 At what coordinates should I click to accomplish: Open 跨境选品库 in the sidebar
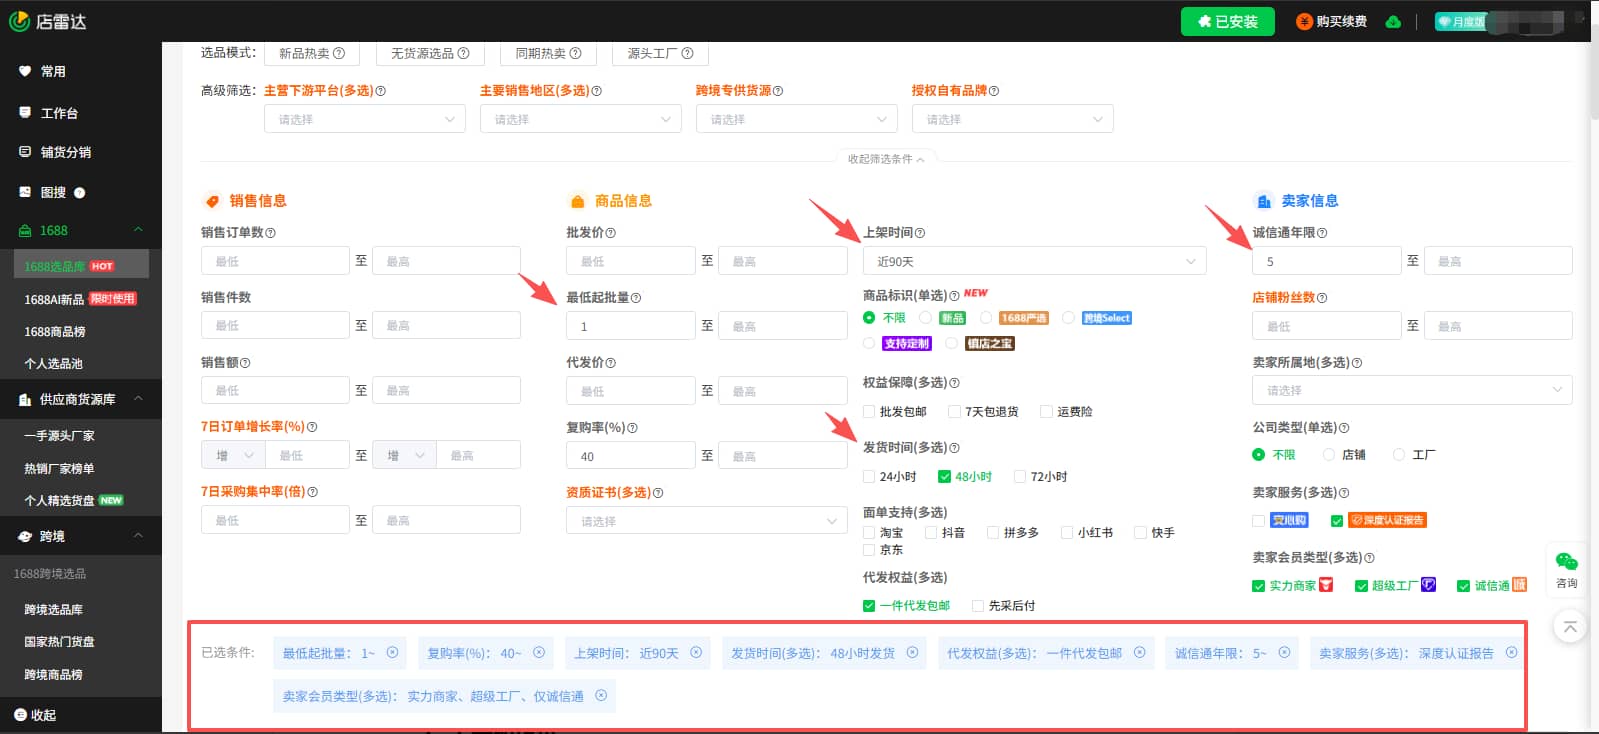tap(54, 609)
